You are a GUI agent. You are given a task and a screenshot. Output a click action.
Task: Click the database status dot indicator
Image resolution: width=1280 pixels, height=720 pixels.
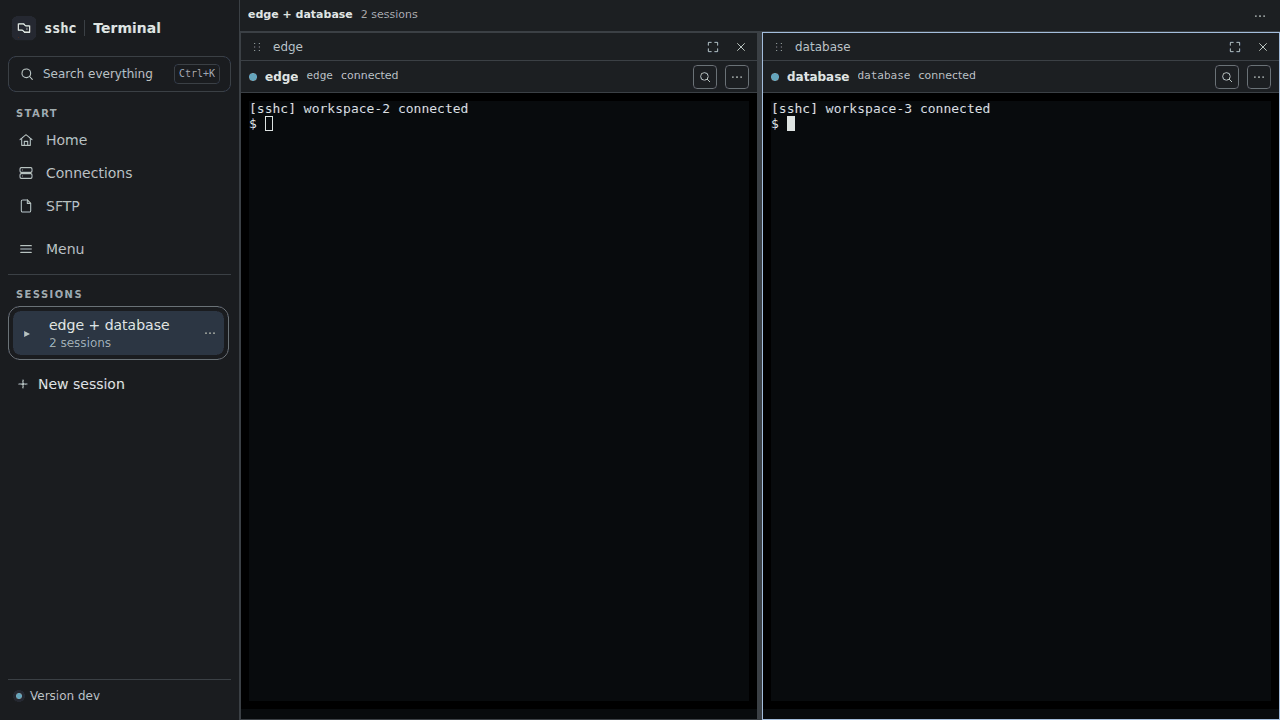pos(775,77)
